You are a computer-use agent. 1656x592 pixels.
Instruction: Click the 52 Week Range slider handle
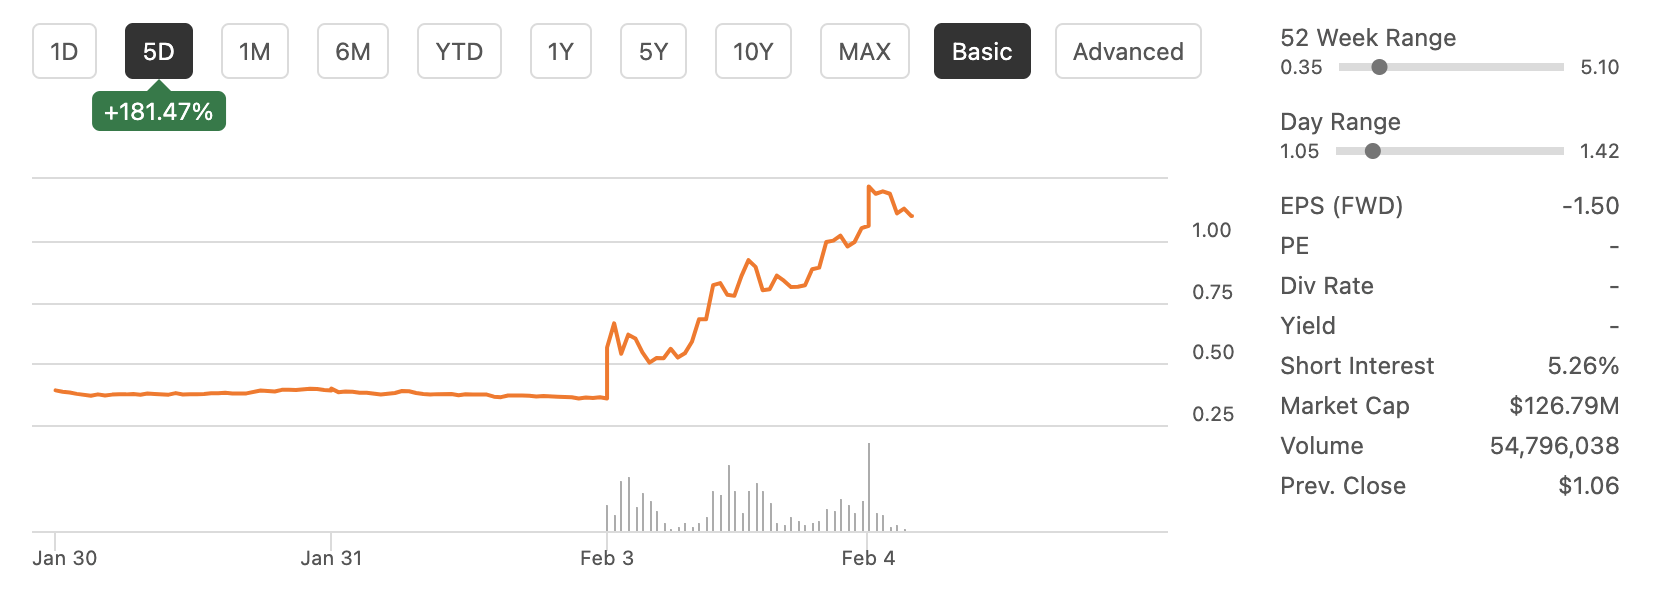click(x=1381, y=68)
